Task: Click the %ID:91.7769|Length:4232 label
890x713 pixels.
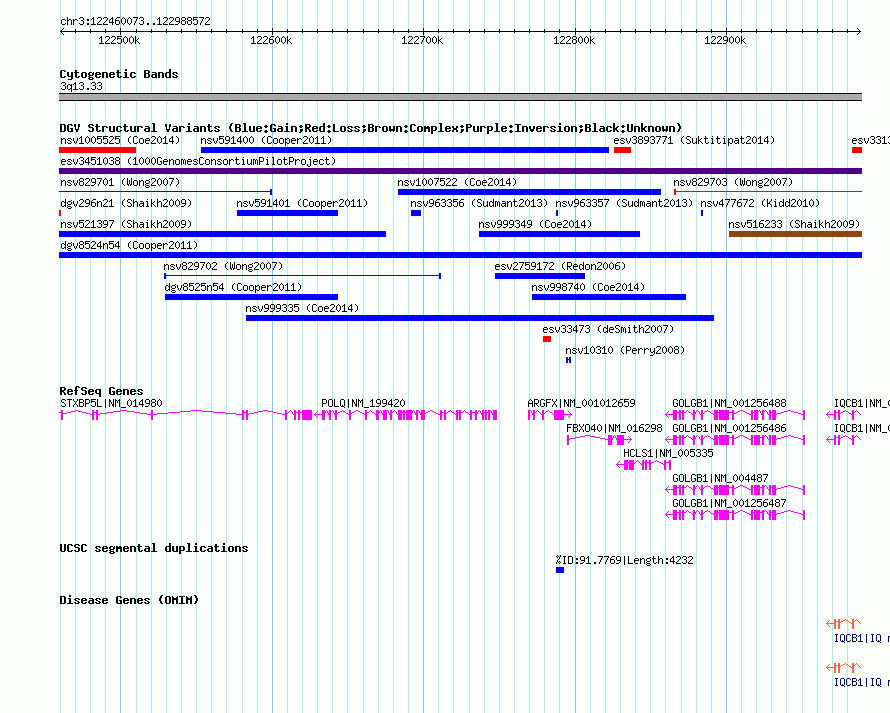Action: 624,560
